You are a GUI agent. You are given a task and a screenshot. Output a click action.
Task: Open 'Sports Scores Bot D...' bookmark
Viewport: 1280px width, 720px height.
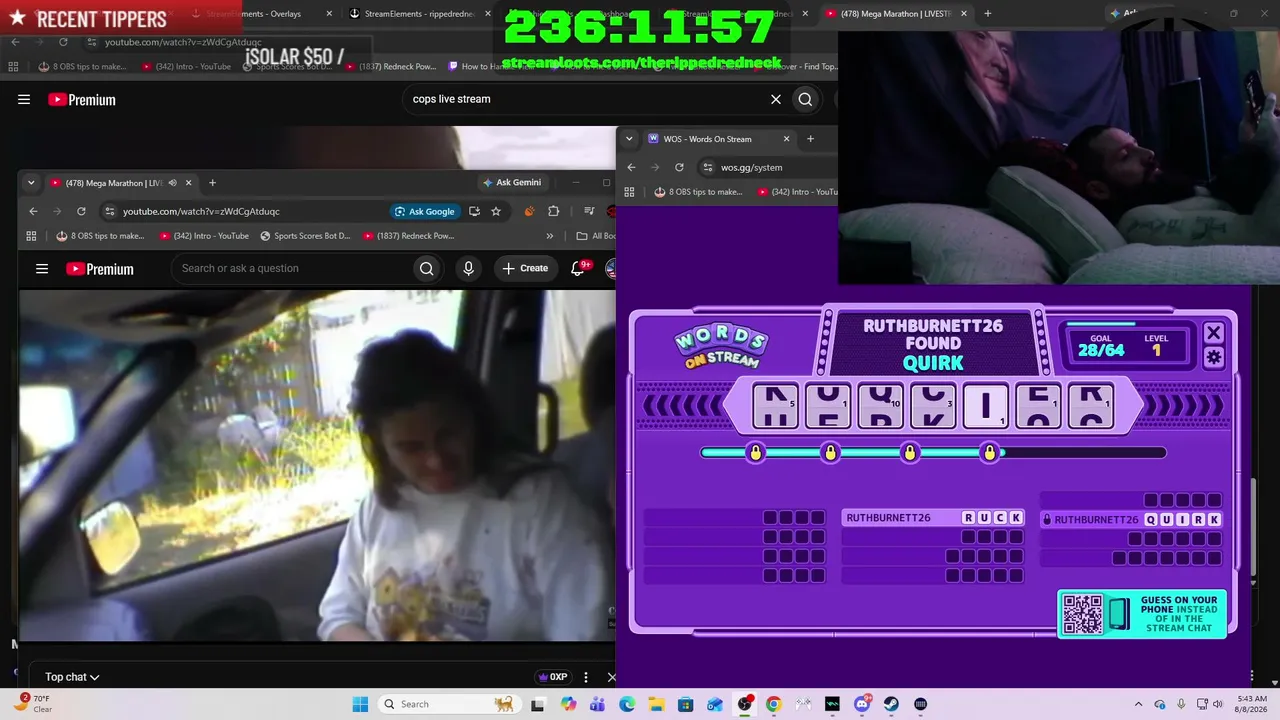click(x=305, y=236)
